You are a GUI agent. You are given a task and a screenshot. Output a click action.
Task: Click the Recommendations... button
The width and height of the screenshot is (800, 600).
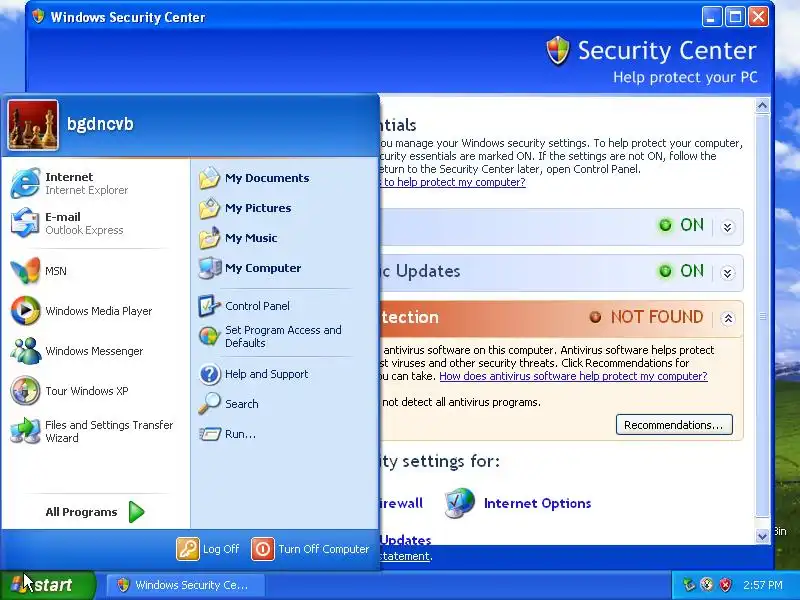point(674,425)
